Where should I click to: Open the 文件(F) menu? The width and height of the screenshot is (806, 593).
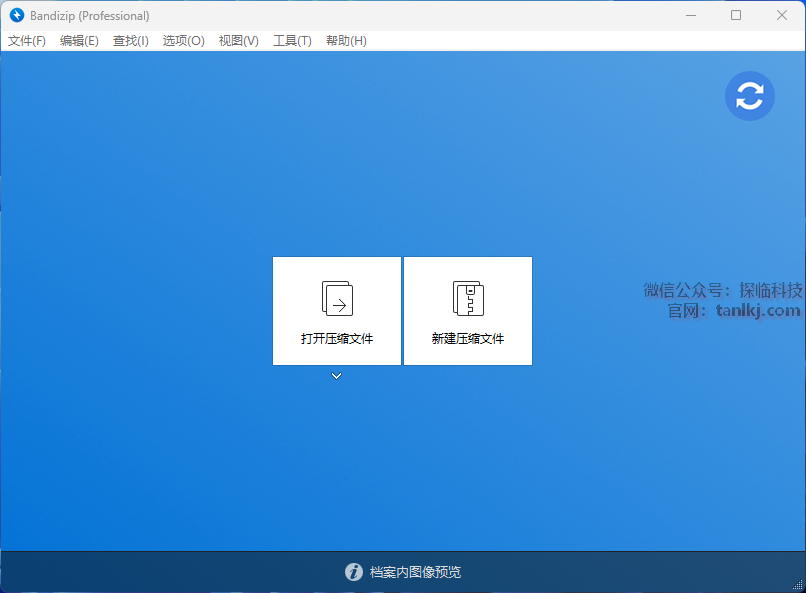click(27, 41)
